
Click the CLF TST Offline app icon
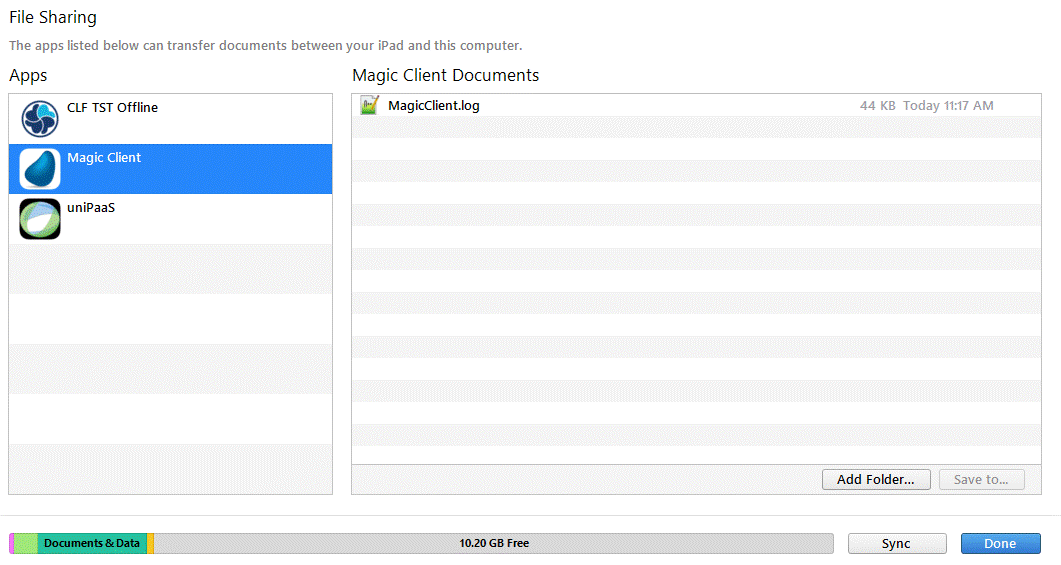pos(40,118)
